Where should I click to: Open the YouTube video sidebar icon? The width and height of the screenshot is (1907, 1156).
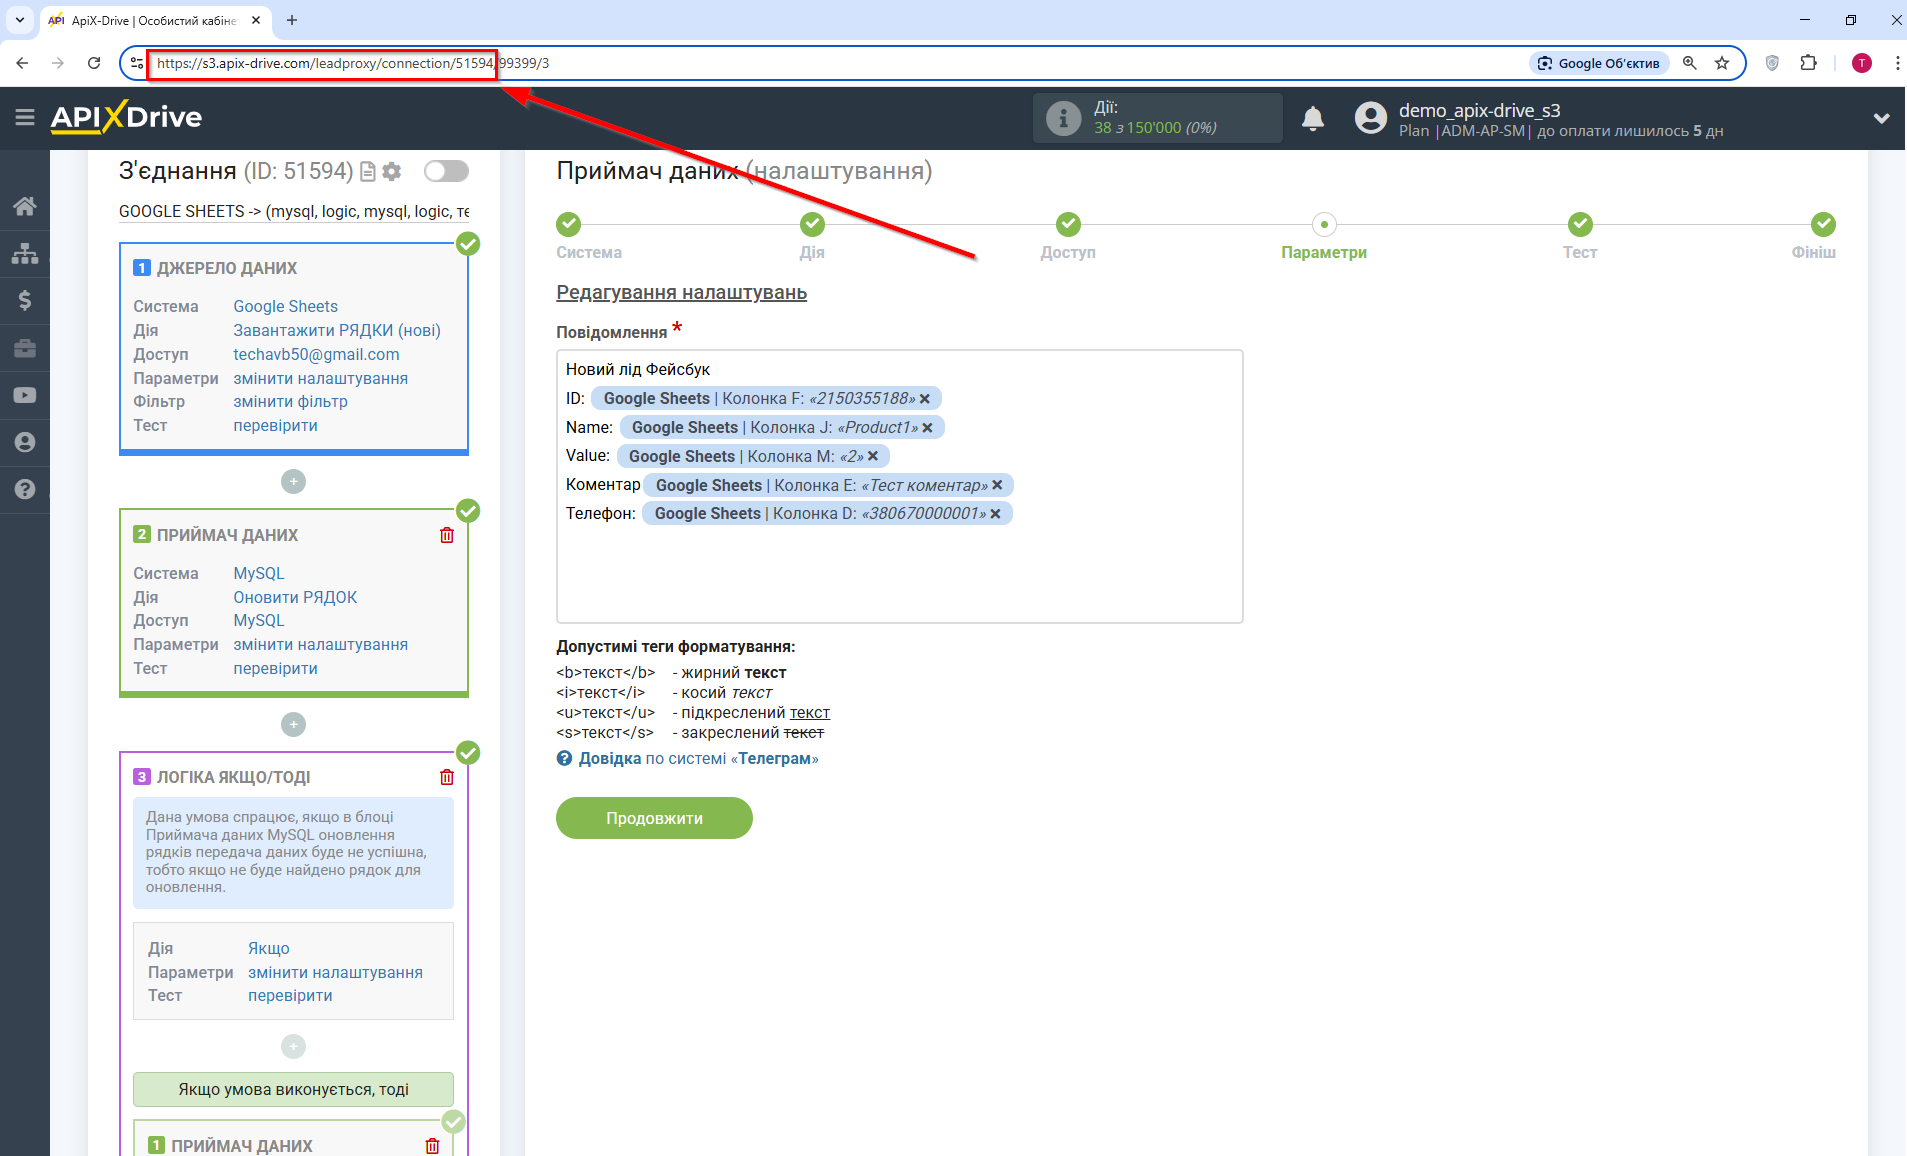pyautogui.click(x=25, y=395)
